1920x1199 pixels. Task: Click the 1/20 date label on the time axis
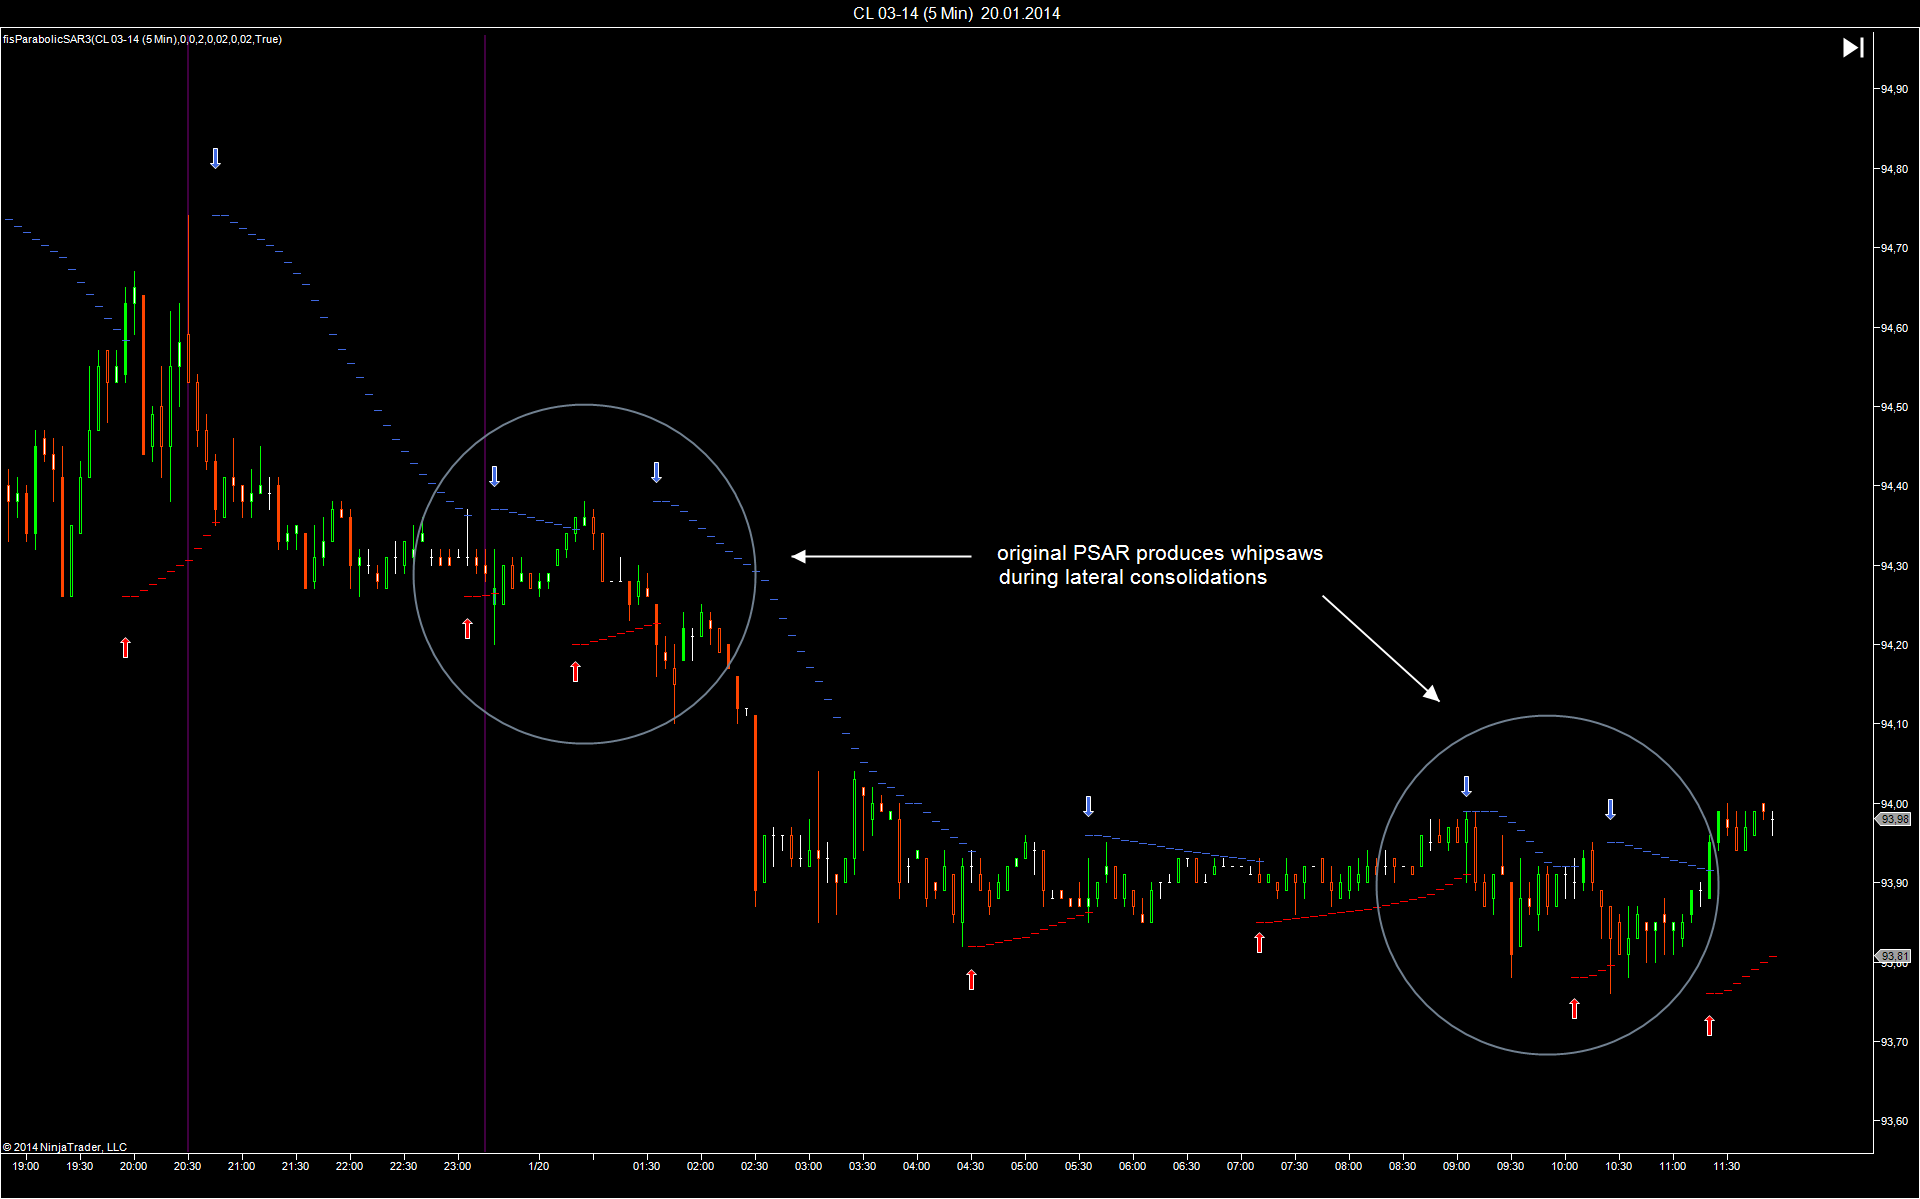(x=539, y=1166)
